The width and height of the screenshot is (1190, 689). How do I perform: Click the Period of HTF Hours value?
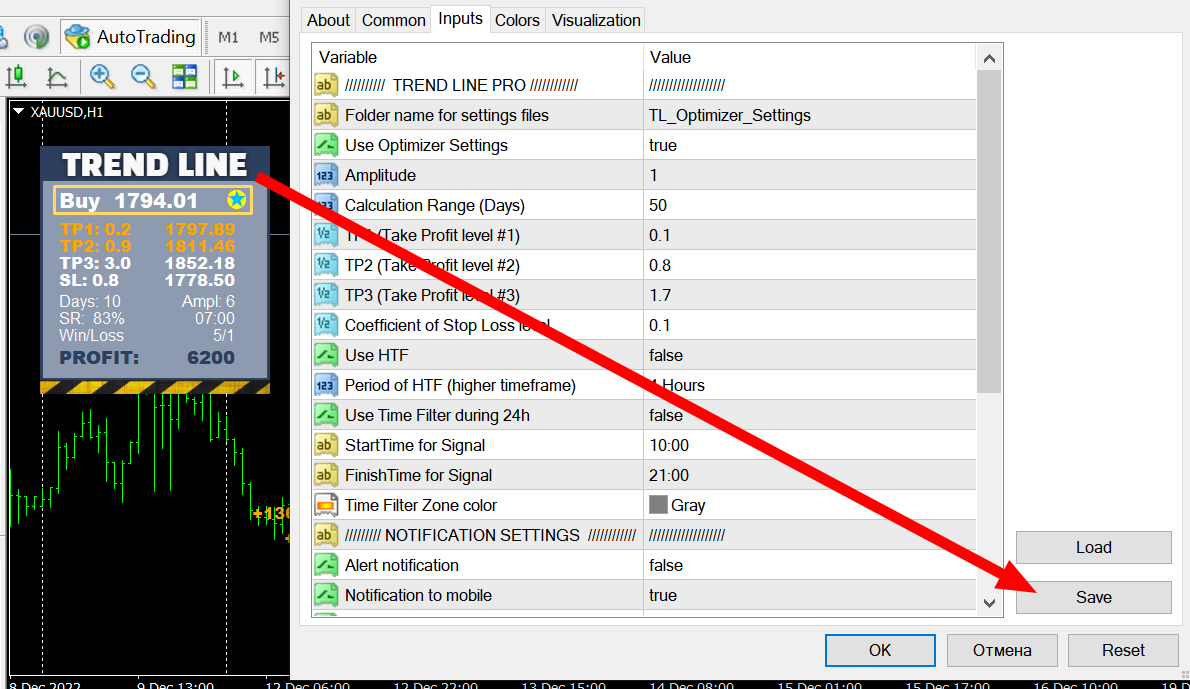point(809,385)
